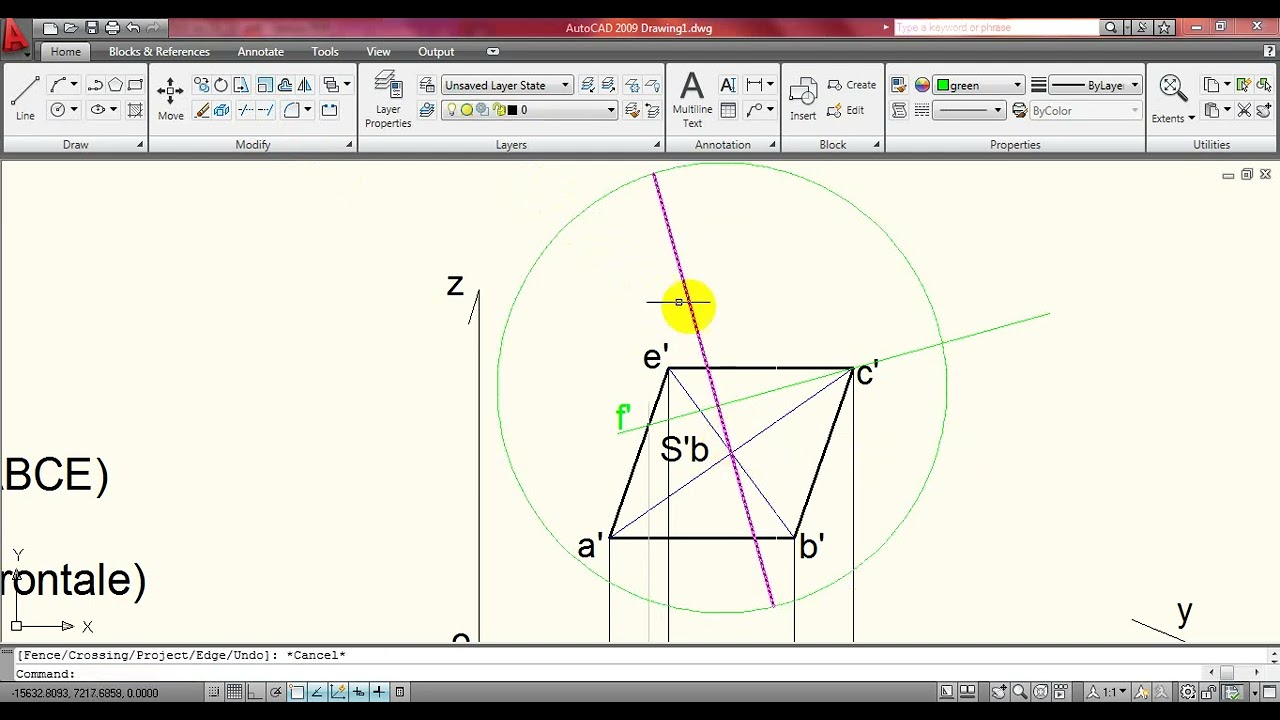Expand the Draw panel
Image resolution: width=1280 pixels, height=720 pixels.
pyautogui.click(x=75, y=145)
